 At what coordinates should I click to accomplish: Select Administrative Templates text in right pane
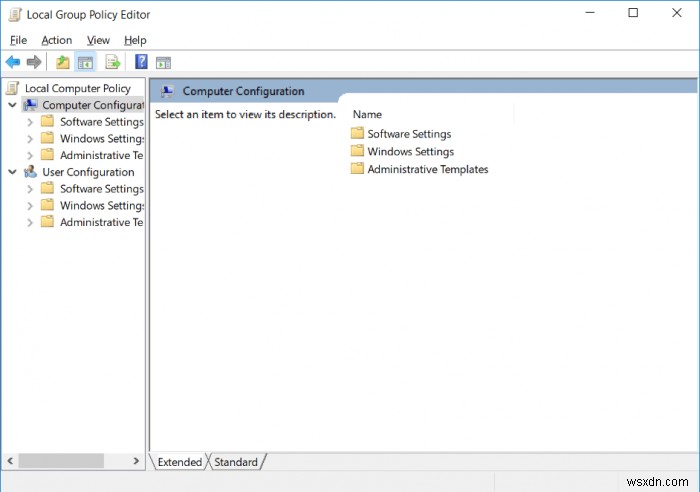click(x=428, y=169)
